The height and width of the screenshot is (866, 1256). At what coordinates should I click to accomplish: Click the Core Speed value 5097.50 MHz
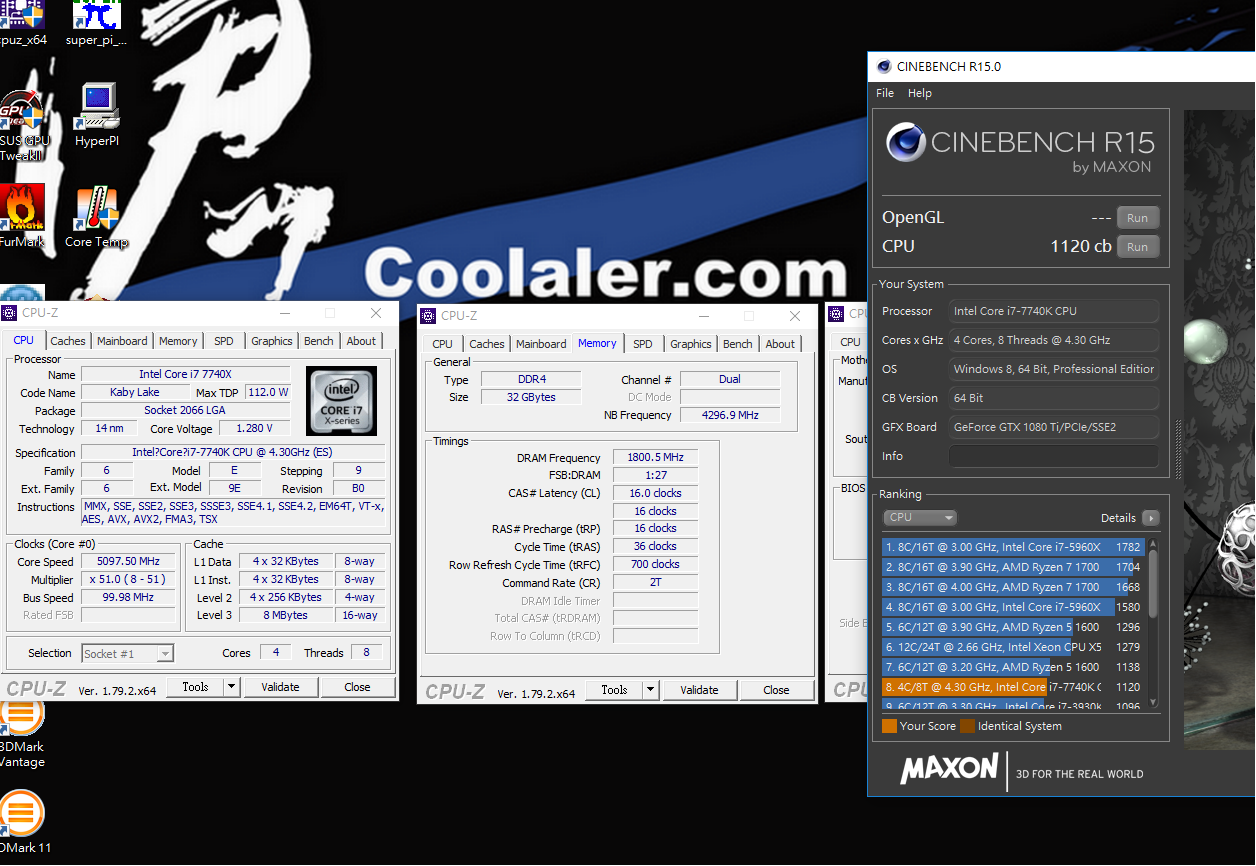pyautogui.click(x=129, y=562)
